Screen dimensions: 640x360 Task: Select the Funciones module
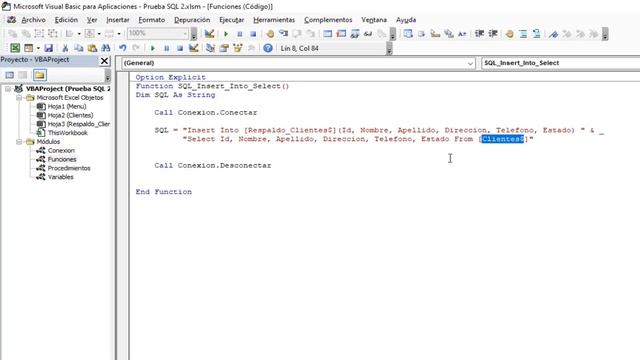point(62,160)
